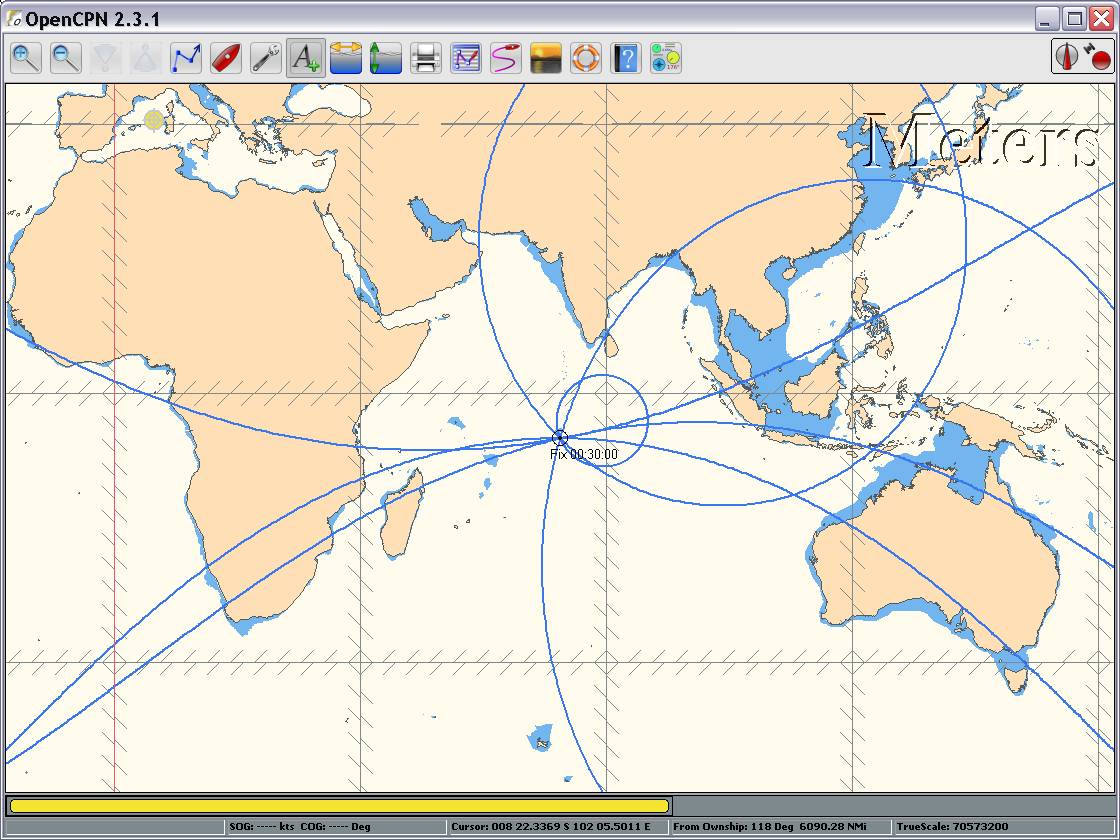Viewport: 1120px width, 840px height.
Task: Select the Create Route tool
Action: pos(186,58)
